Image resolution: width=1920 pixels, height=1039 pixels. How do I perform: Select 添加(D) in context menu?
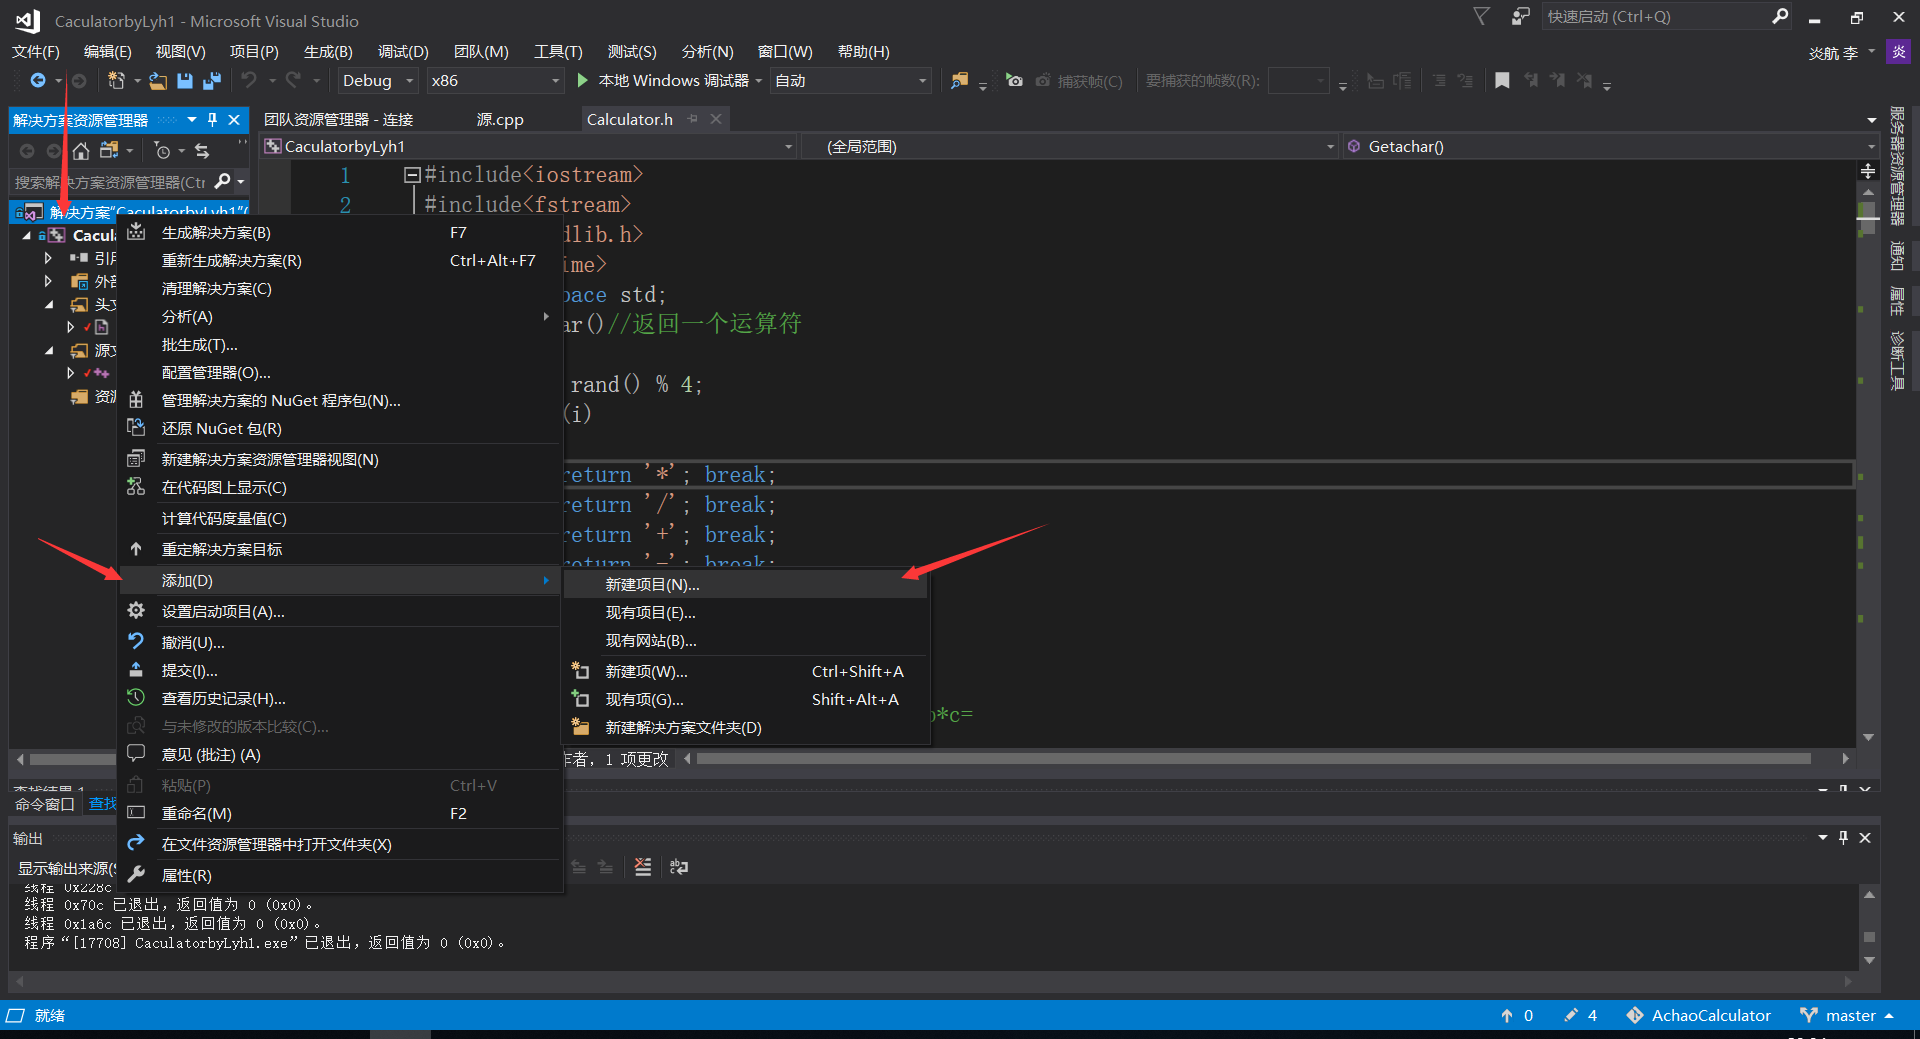click(x=340, y=581)
